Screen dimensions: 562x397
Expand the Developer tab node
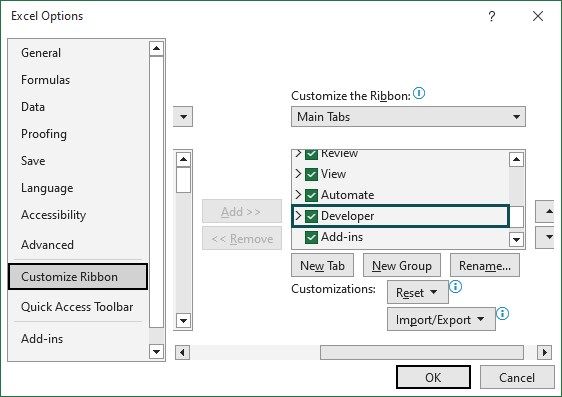[x=298, y=216]
